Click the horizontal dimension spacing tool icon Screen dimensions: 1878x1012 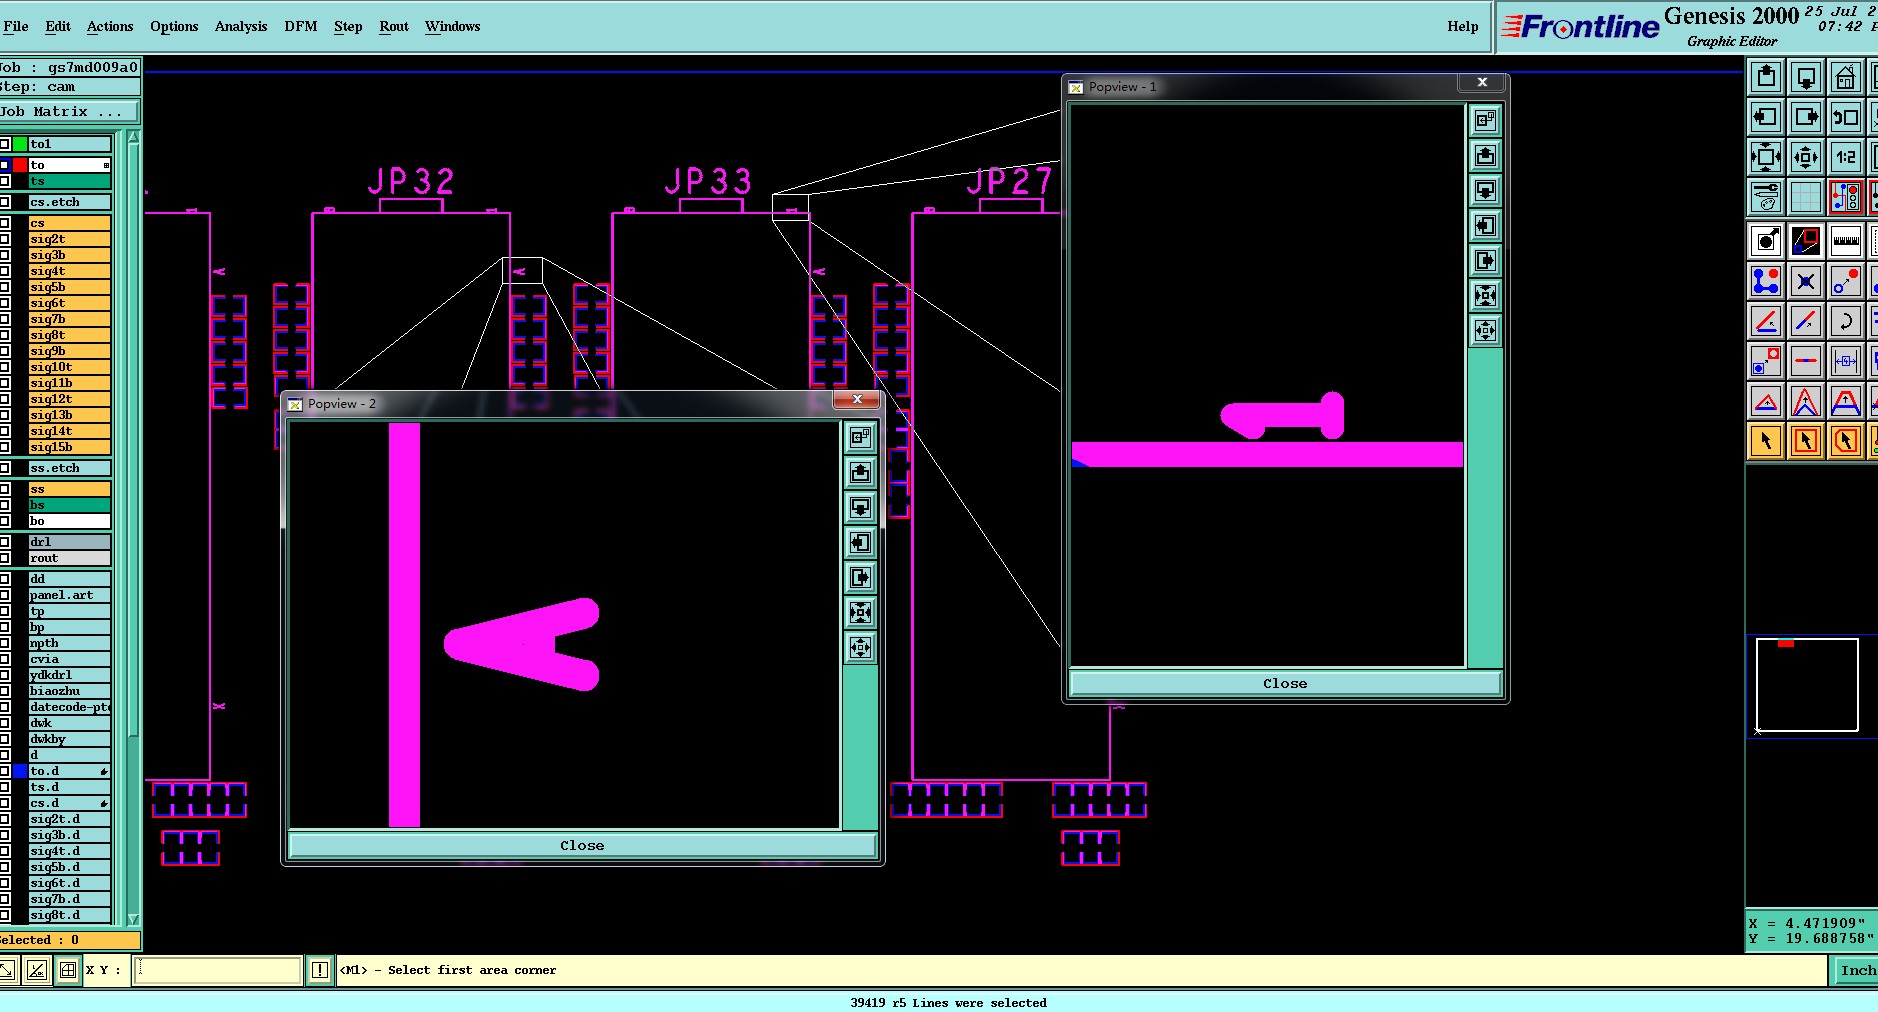point(1846,361)
